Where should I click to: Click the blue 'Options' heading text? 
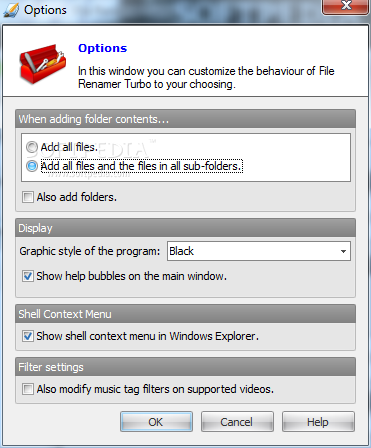tap(103, 48)
